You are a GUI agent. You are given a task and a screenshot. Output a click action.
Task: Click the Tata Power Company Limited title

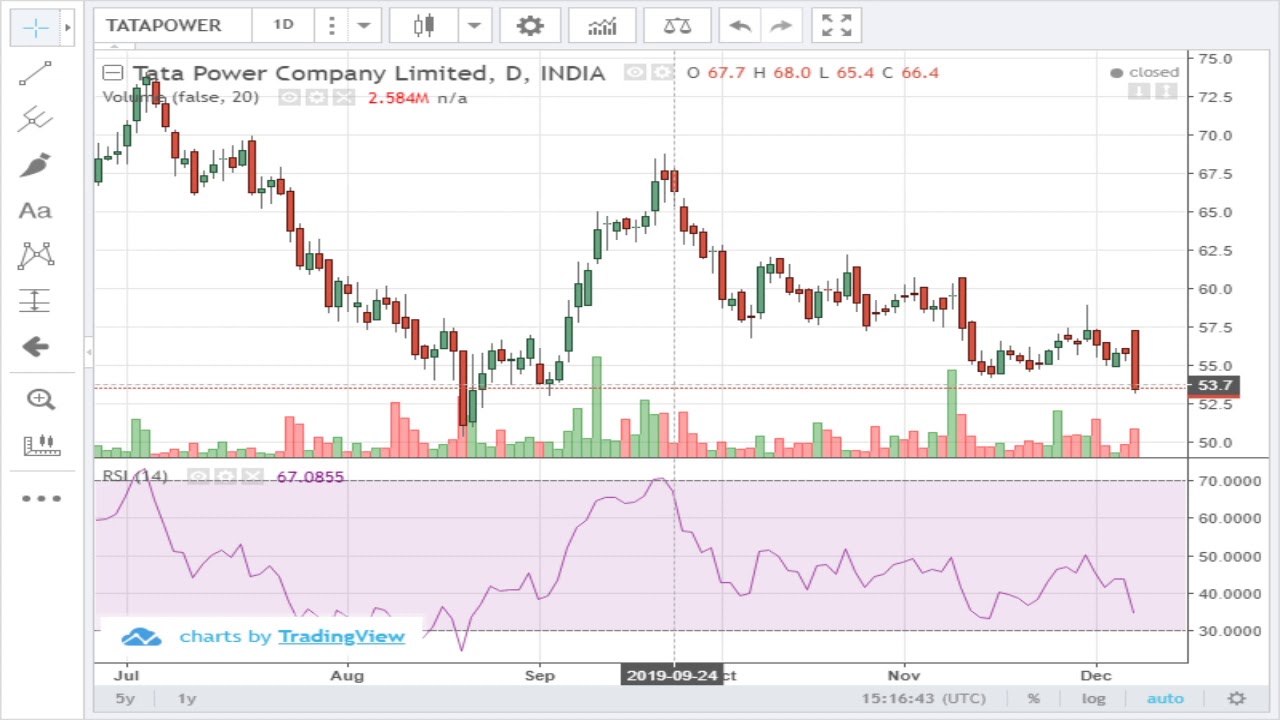(369, 73)
